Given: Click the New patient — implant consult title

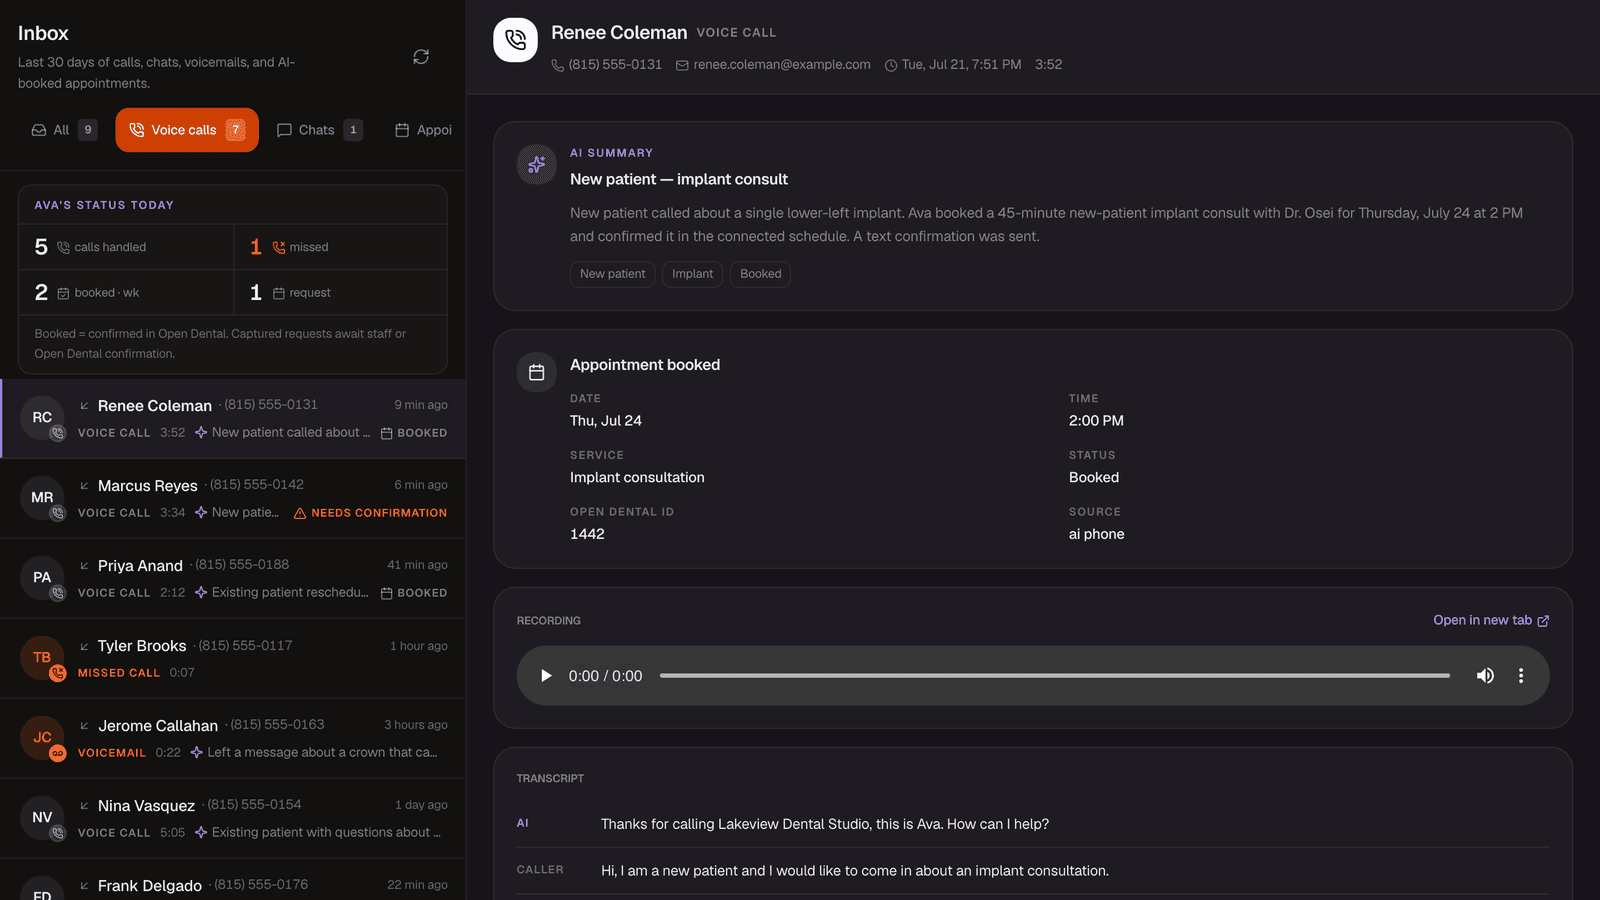Looking at the screenshot, I should [679, 179].
